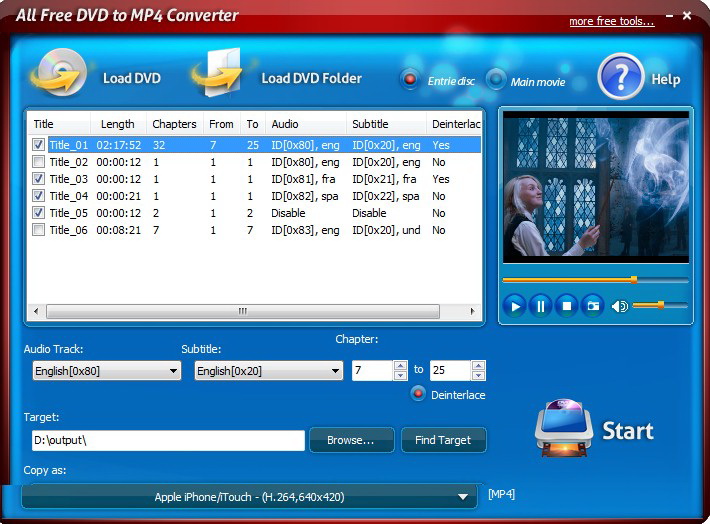Click the title list horizontal scrollbar
This screenshot has height=524, width=710.
point(243,311)
